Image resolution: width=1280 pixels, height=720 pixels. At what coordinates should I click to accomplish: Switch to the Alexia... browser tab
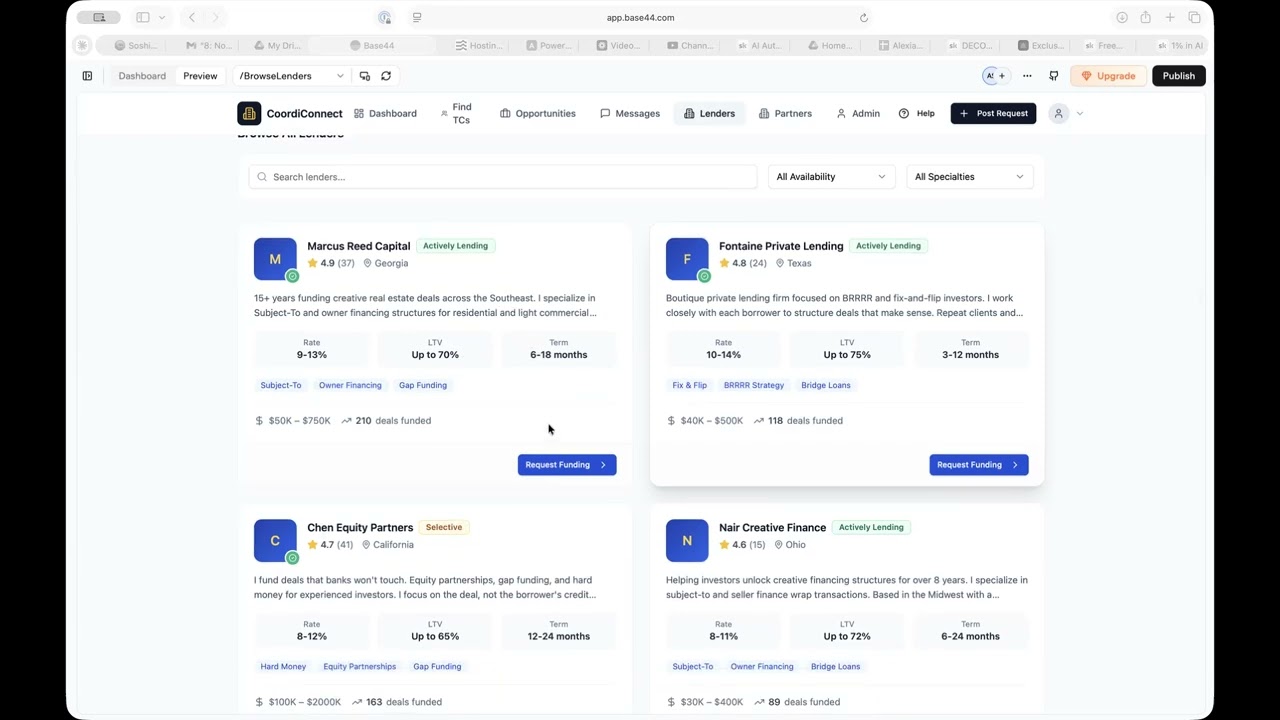pos(901,45)
